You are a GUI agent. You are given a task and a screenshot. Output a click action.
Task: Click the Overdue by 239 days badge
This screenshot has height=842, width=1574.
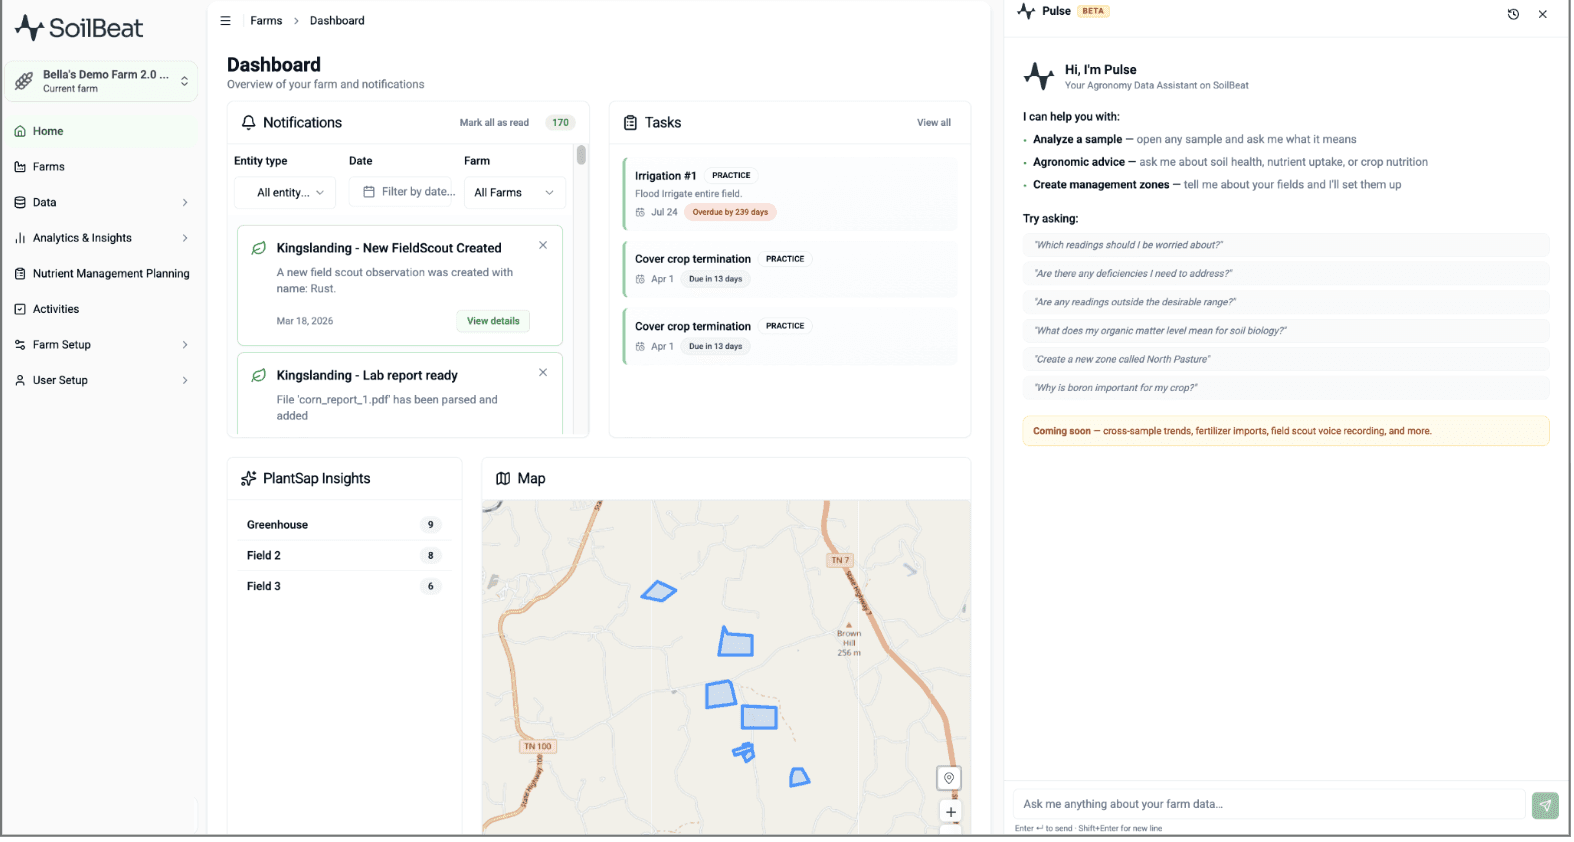tap(731, 212)
